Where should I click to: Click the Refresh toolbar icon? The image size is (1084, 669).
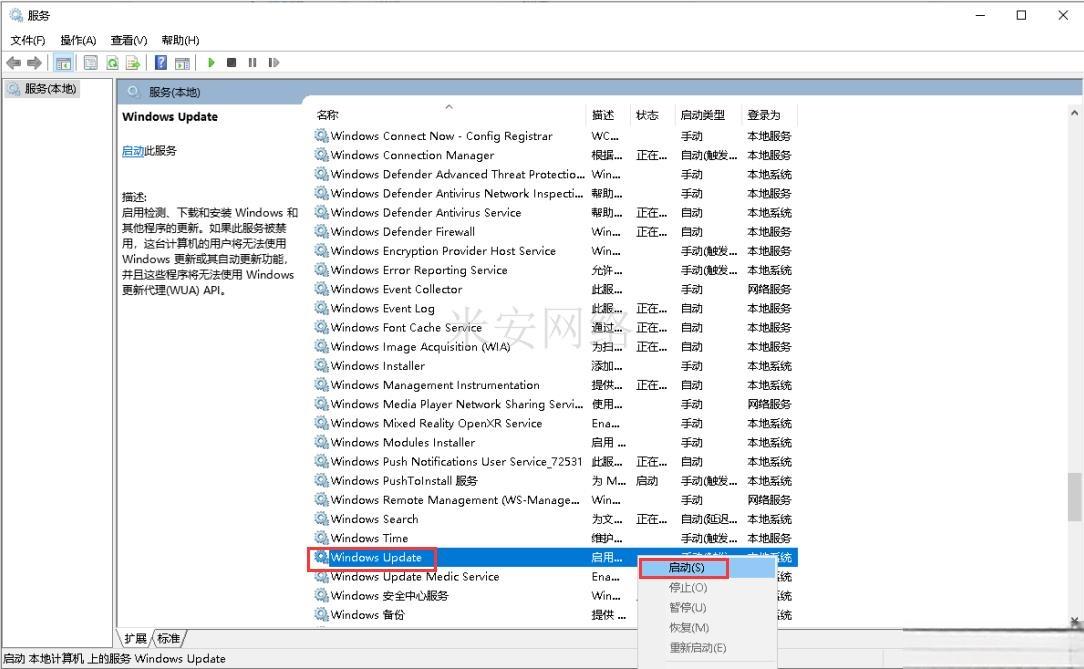click(x=112, y=63)
